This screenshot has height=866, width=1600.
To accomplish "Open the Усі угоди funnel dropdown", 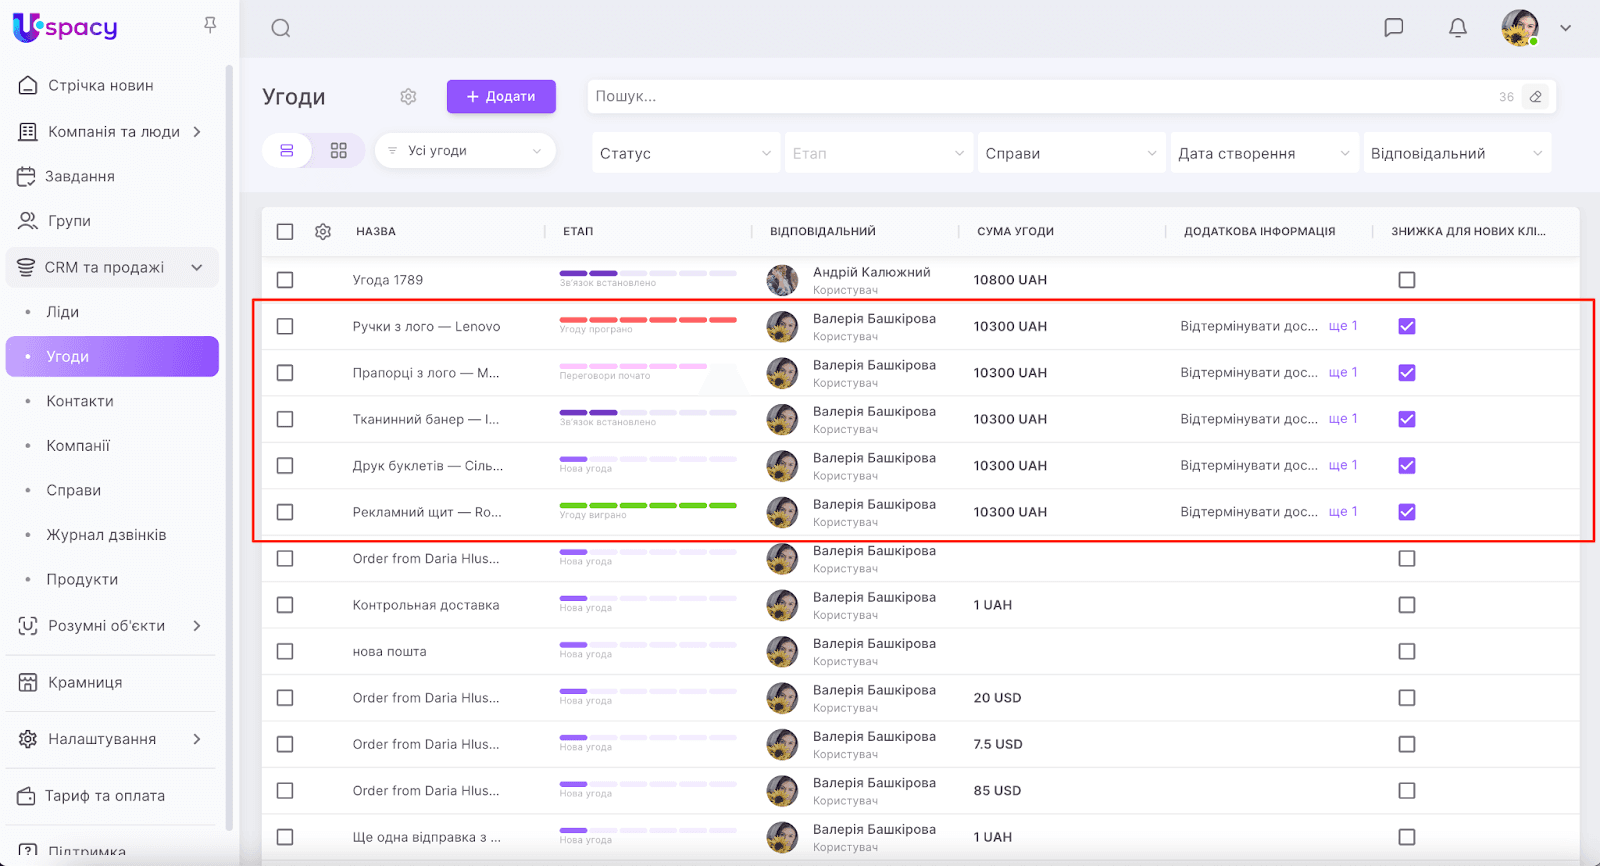I will [x=465, y=151].
